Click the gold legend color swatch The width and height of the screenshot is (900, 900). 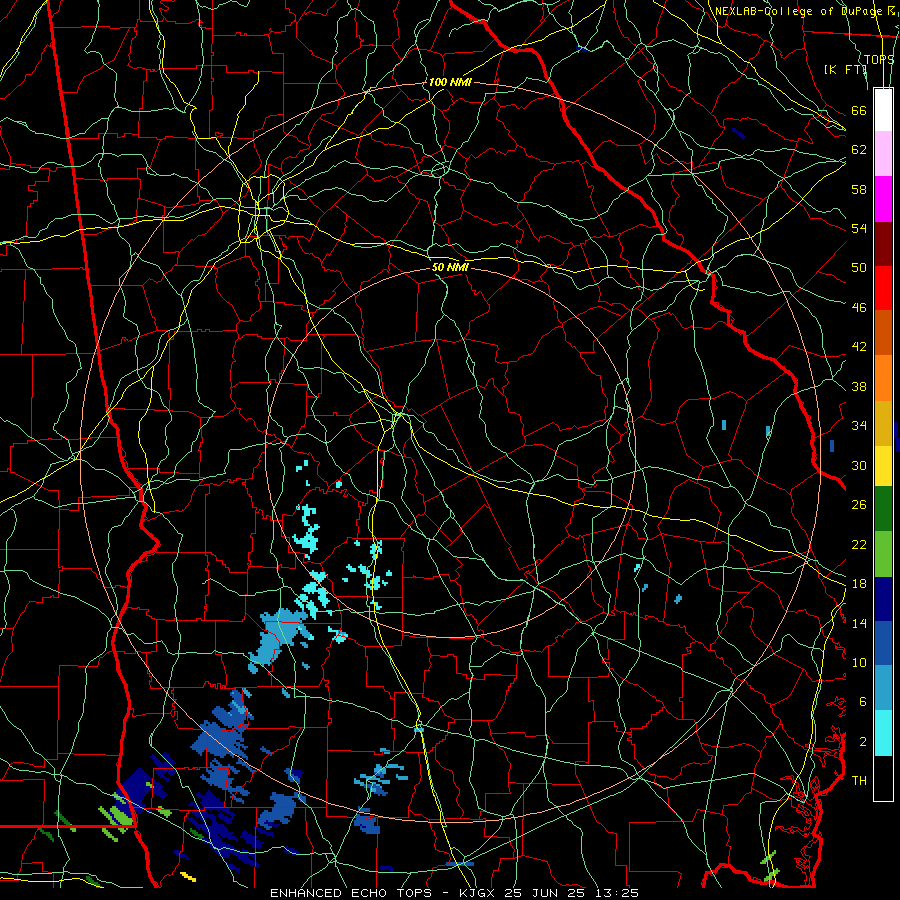coord(883,423)
